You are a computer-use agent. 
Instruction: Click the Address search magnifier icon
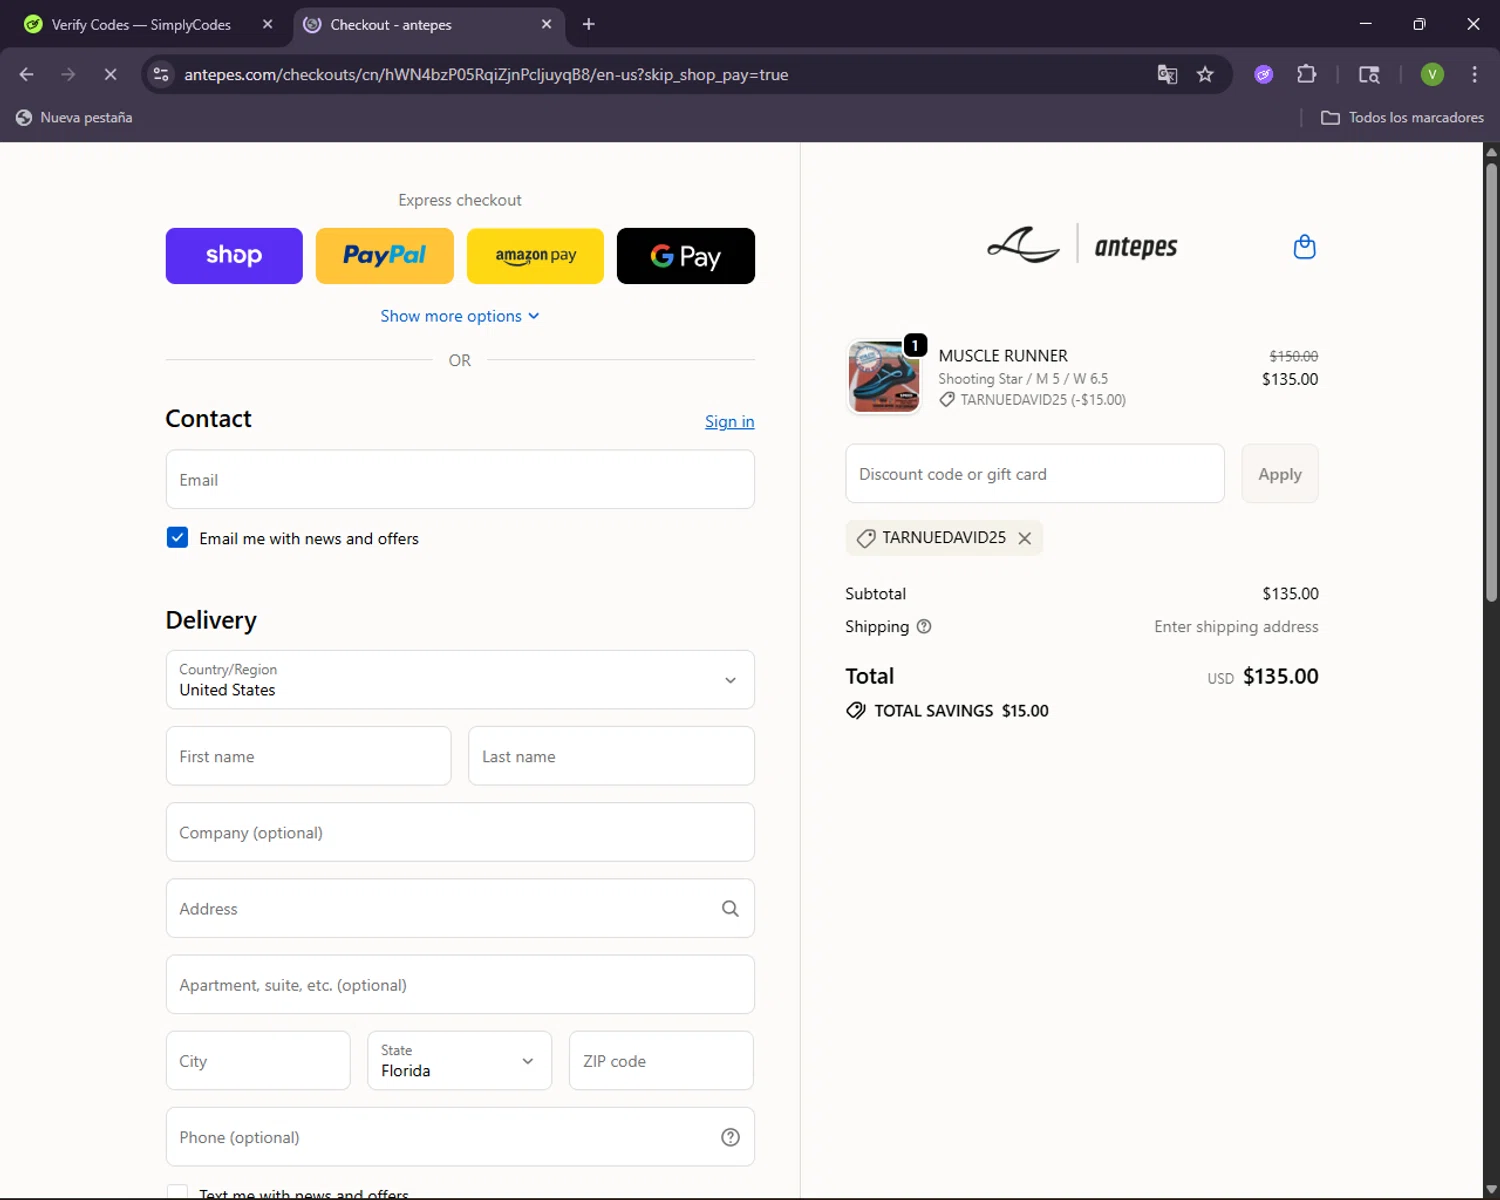(730, 908)
